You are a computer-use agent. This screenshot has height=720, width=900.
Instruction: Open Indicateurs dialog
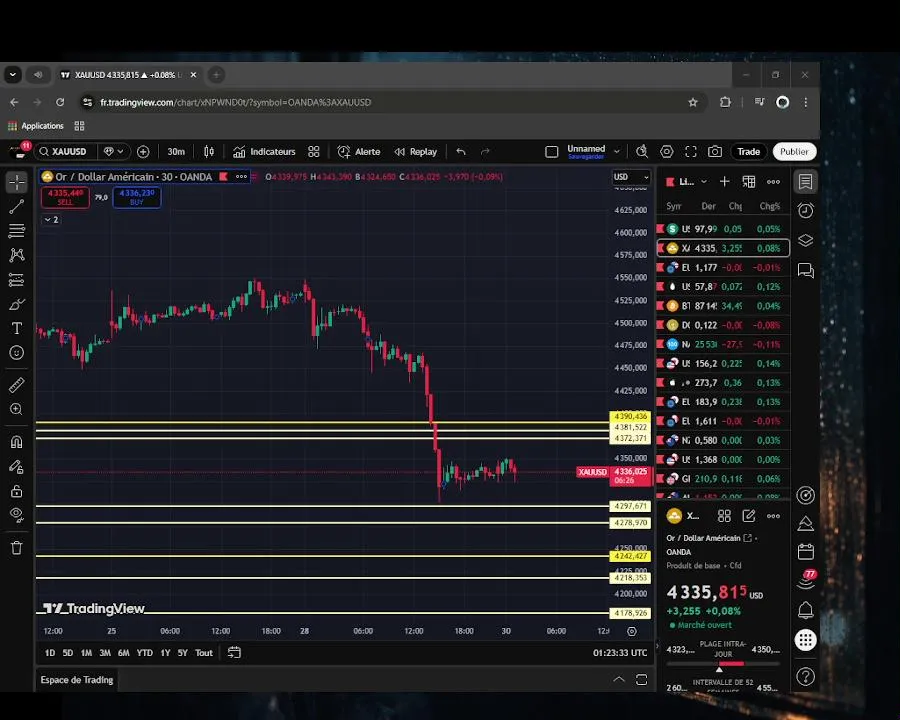pos(264,152)
